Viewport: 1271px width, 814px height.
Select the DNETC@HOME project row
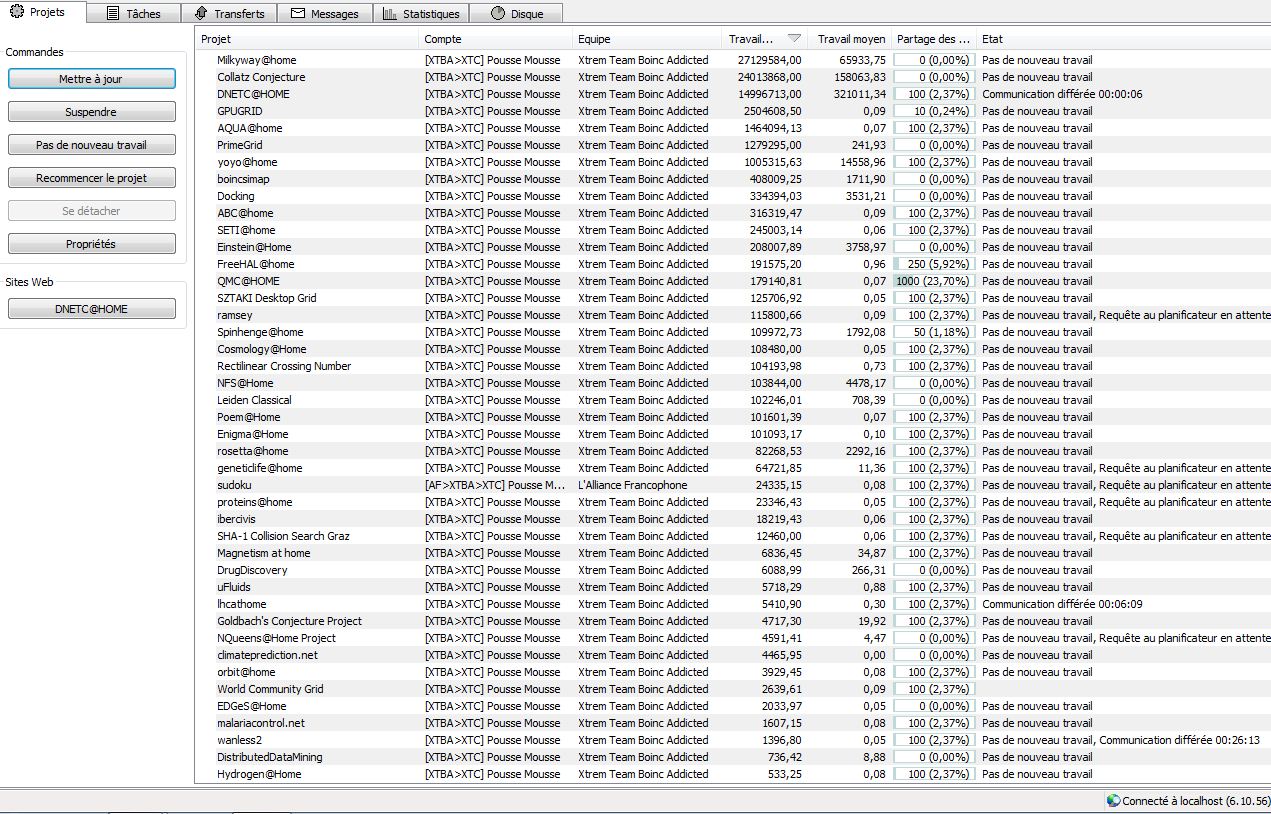[x=733, y=94]
